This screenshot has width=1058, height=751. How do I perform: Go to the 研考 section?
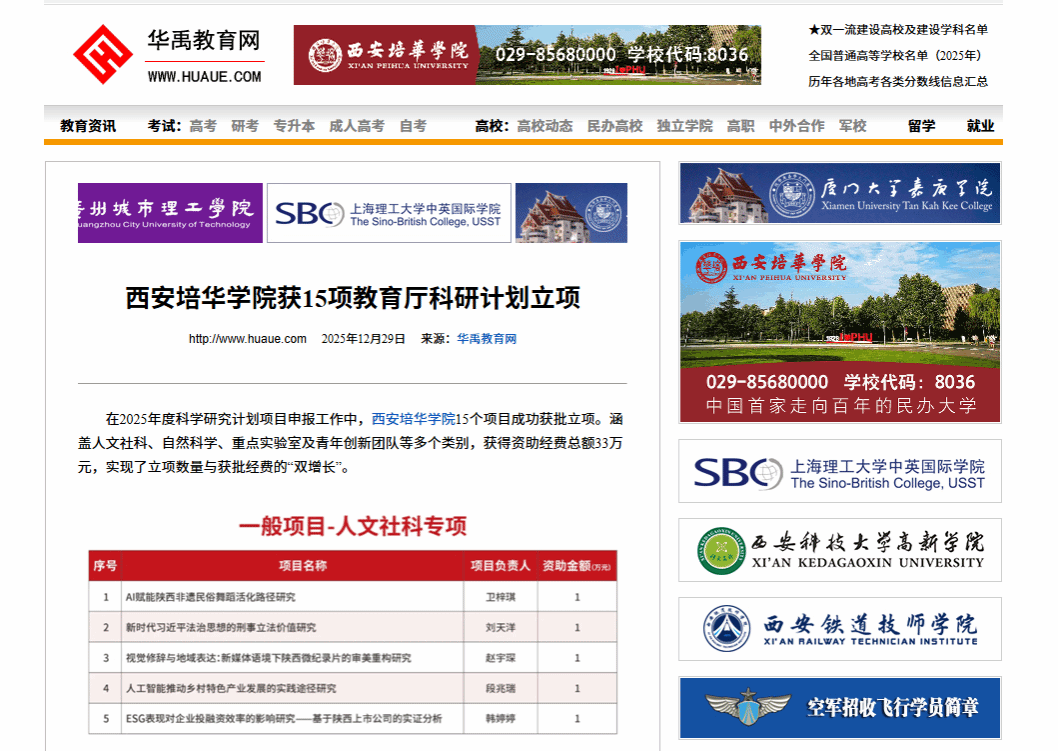pos(245,126)
